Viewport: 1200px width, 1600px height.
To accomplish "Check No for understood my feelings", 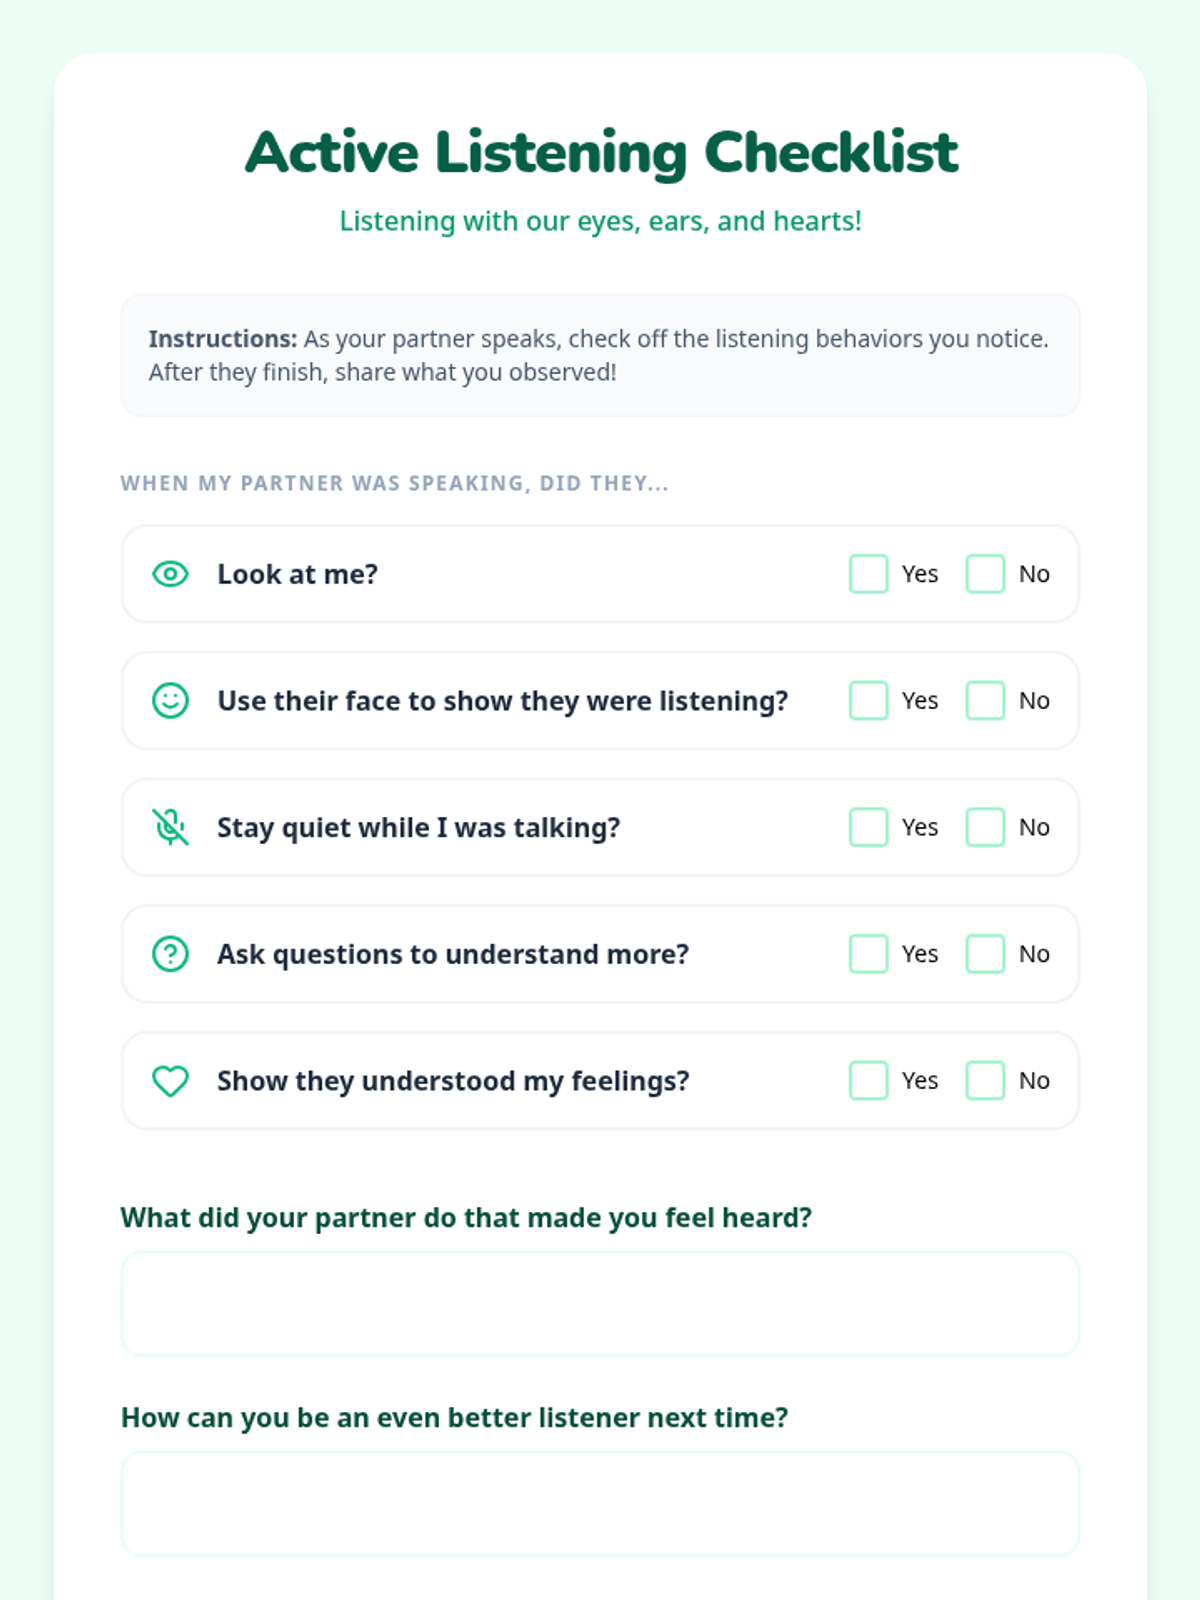I will click(985, 1081).
